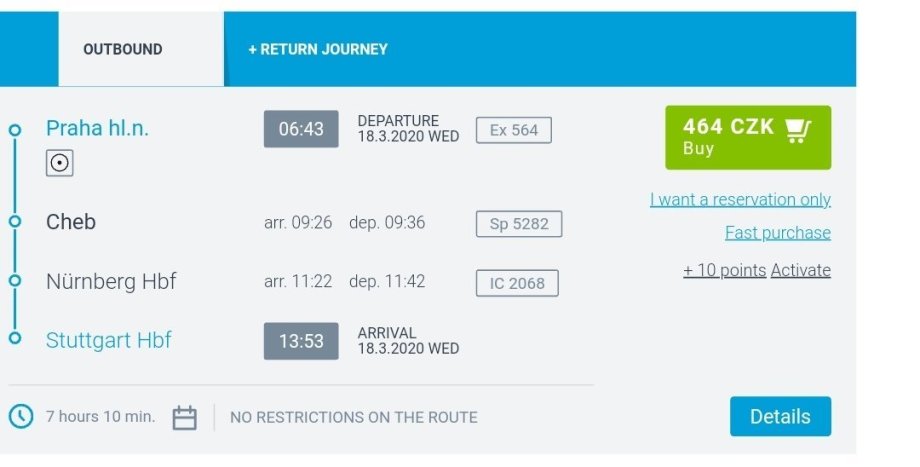Open the Stuttgart Hbf station link
Viewport: 920px width, 467px height.
[109, 340]
